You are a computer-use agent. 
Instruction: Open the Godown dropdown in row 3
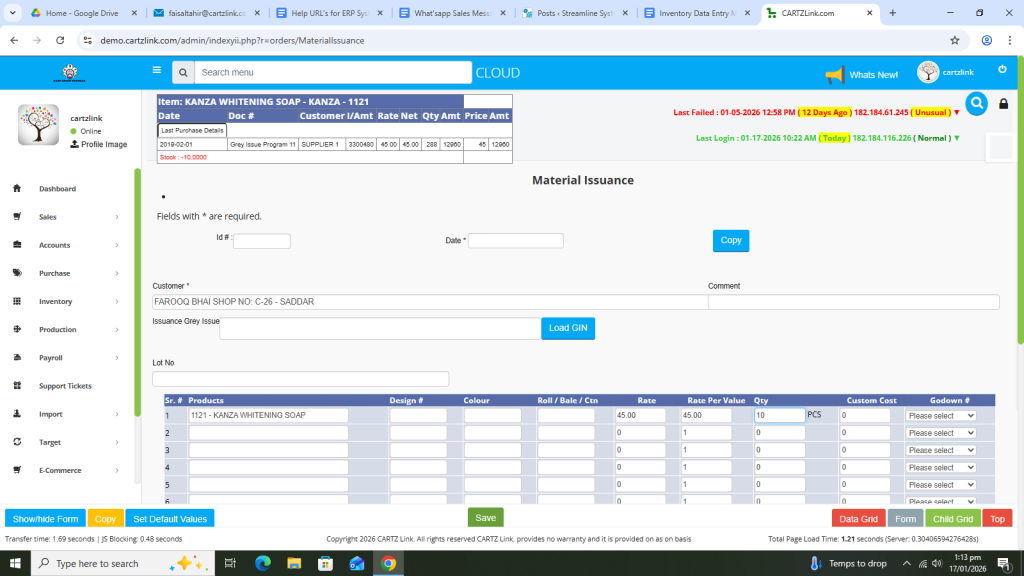pos(940,450)
